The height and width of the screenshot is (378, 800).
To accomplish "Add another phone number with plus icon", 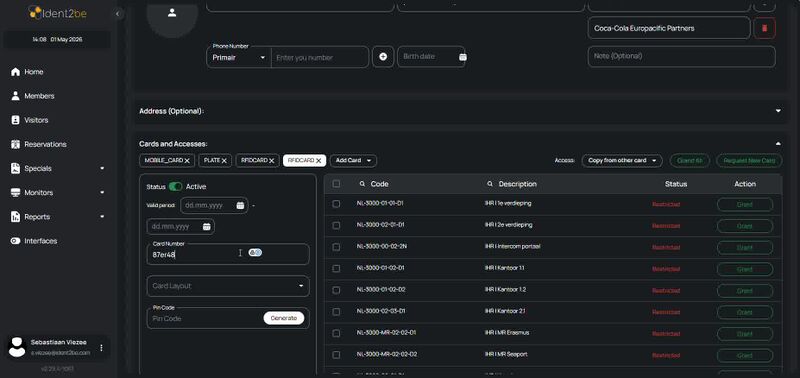I will pos(383,57).
